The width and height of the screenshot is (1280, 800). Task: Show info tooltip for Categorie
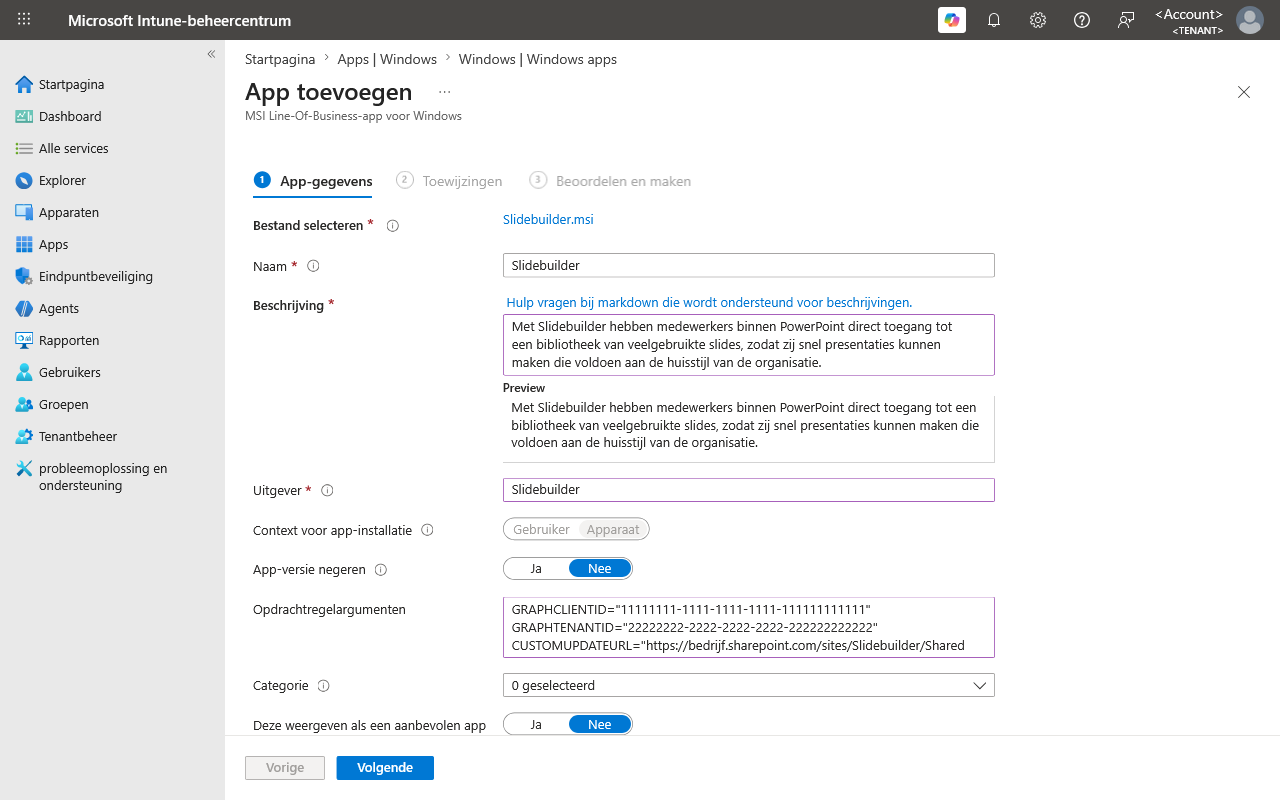tap(323, 686)
